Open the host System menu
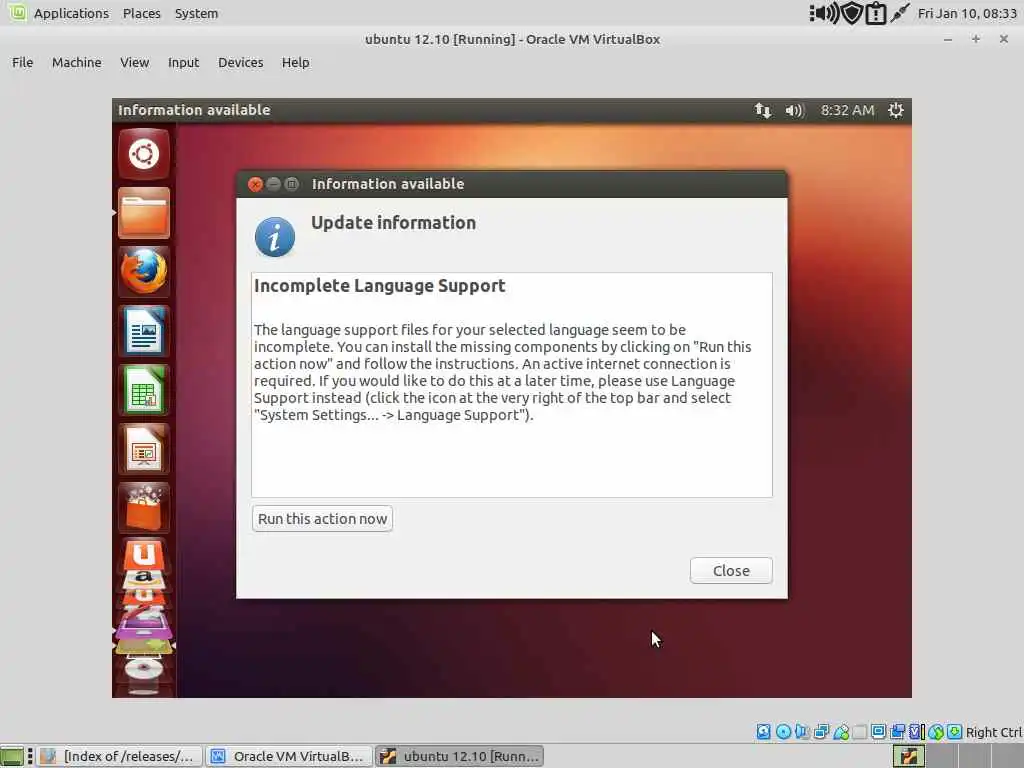 pyautogui.click(x=197, y=13)
